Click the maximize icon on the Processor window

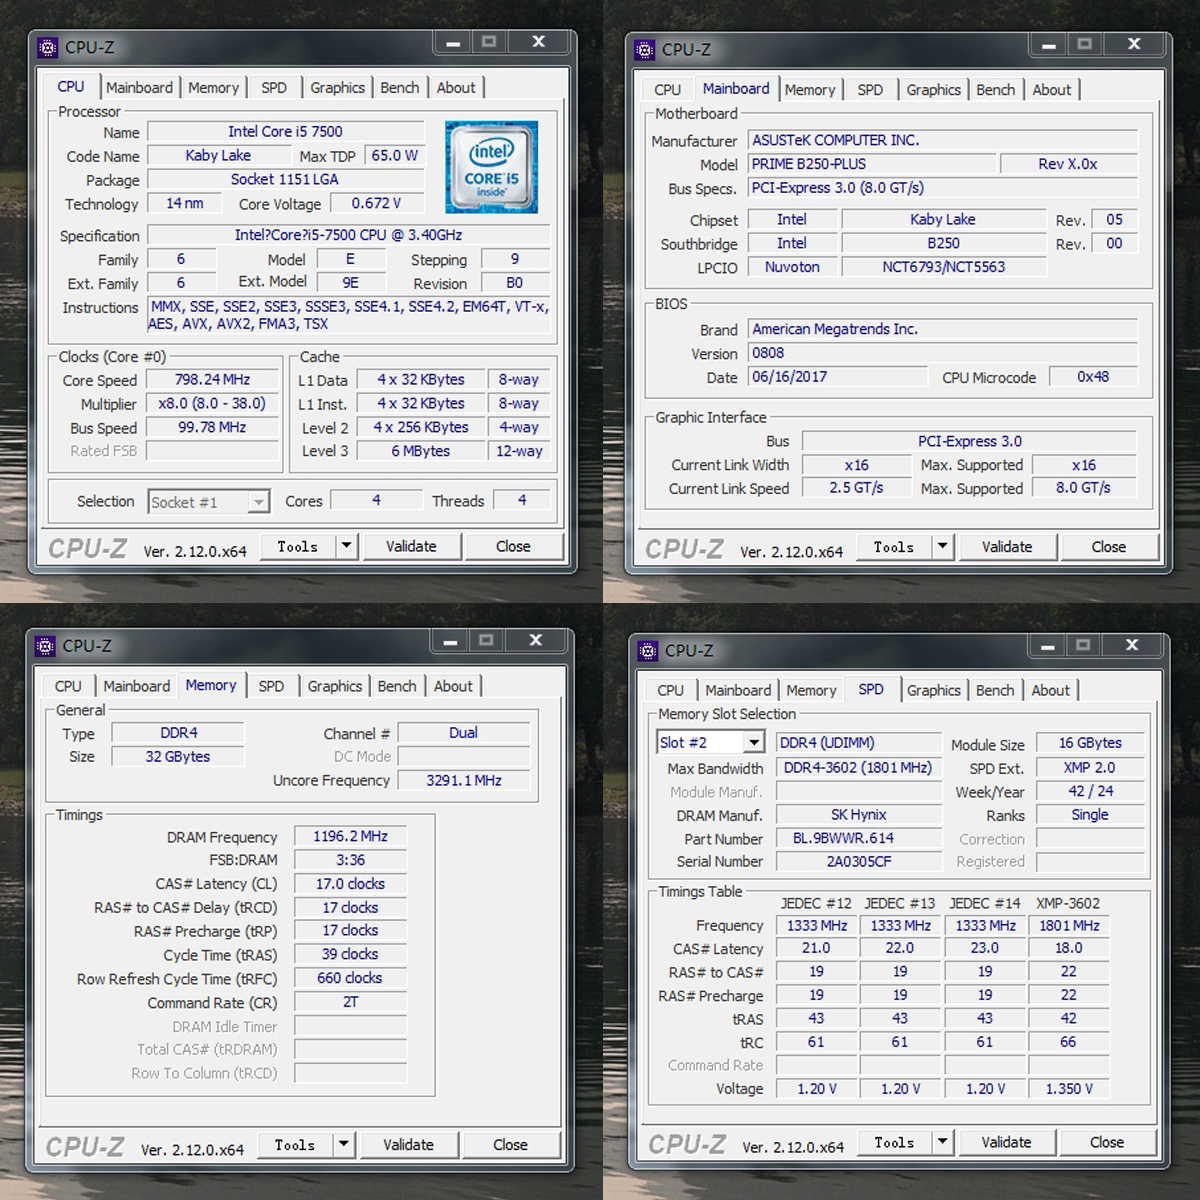pos(488,42)
